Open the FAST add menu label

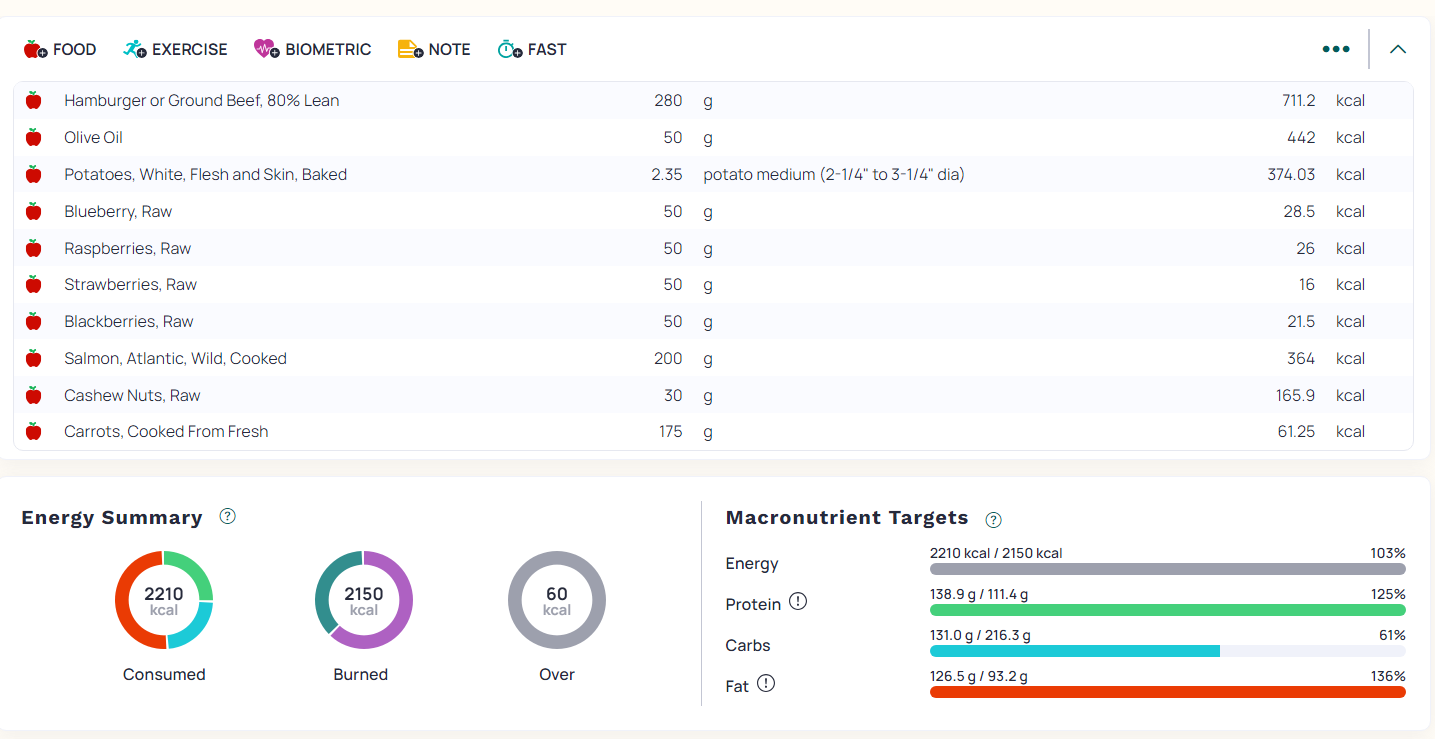click(547, 49)
